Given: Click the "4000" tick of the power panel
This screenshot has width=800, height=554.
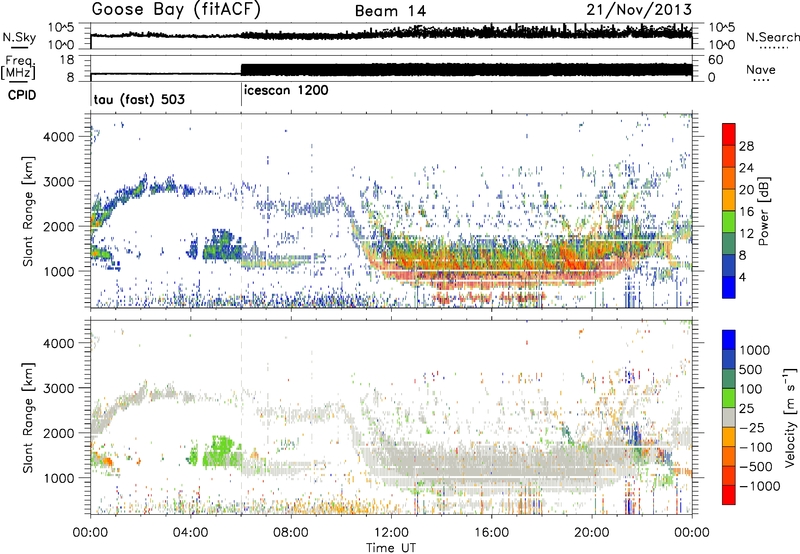Looking at the screenshot, I should [x=58, y=137].
